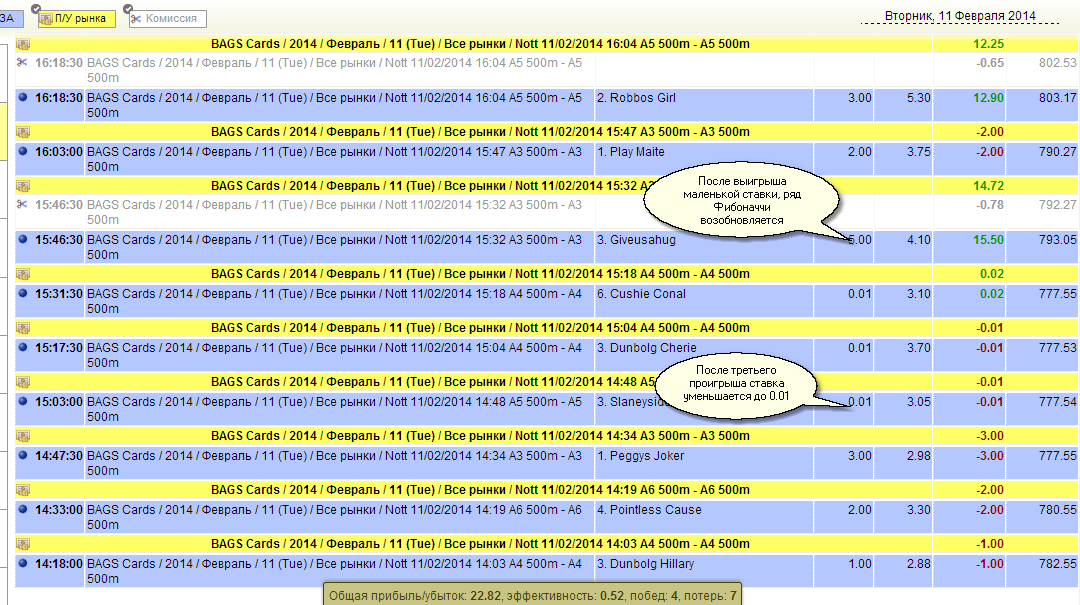1080x605 pixels.
Task: Click odds value 2.98 for Peggys Joker
Action: (919, 455)
